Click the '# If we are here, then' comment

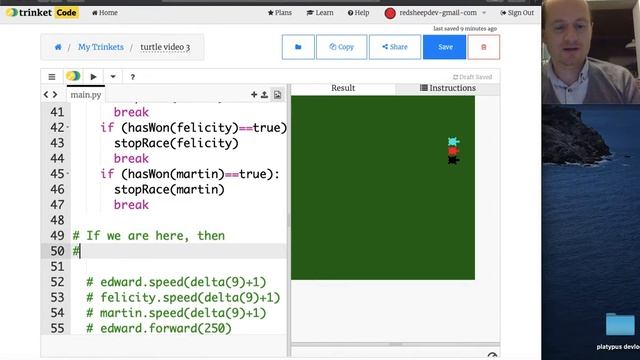(x=149, y=236)
